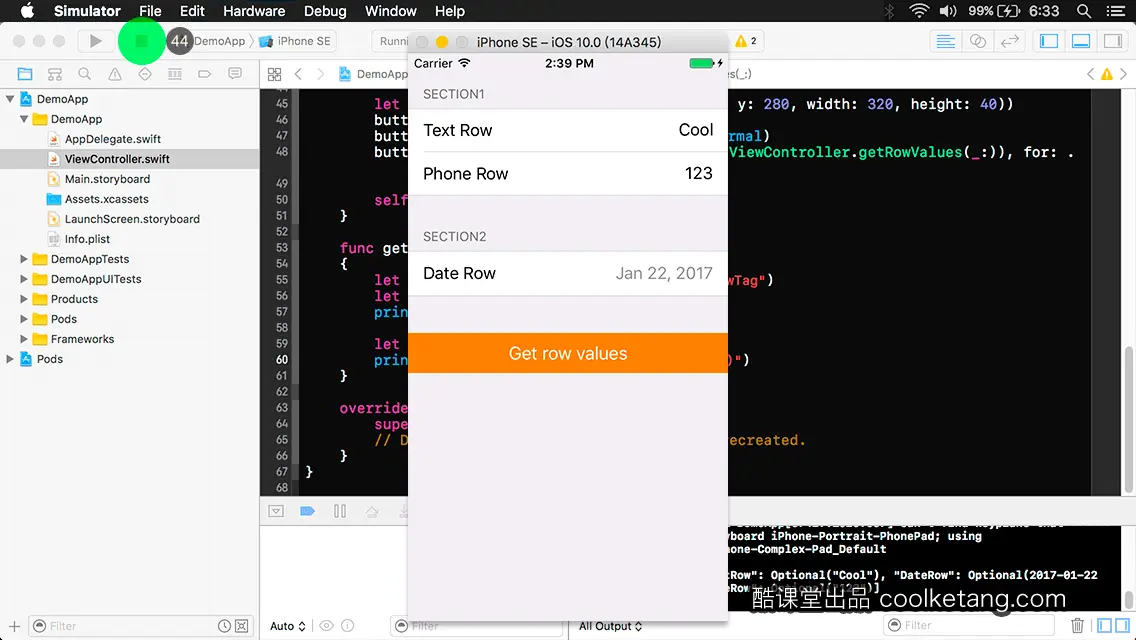Expand the Pods project at the bottom
Viewport: 1136px width, 640px height.
coord(10,359)
